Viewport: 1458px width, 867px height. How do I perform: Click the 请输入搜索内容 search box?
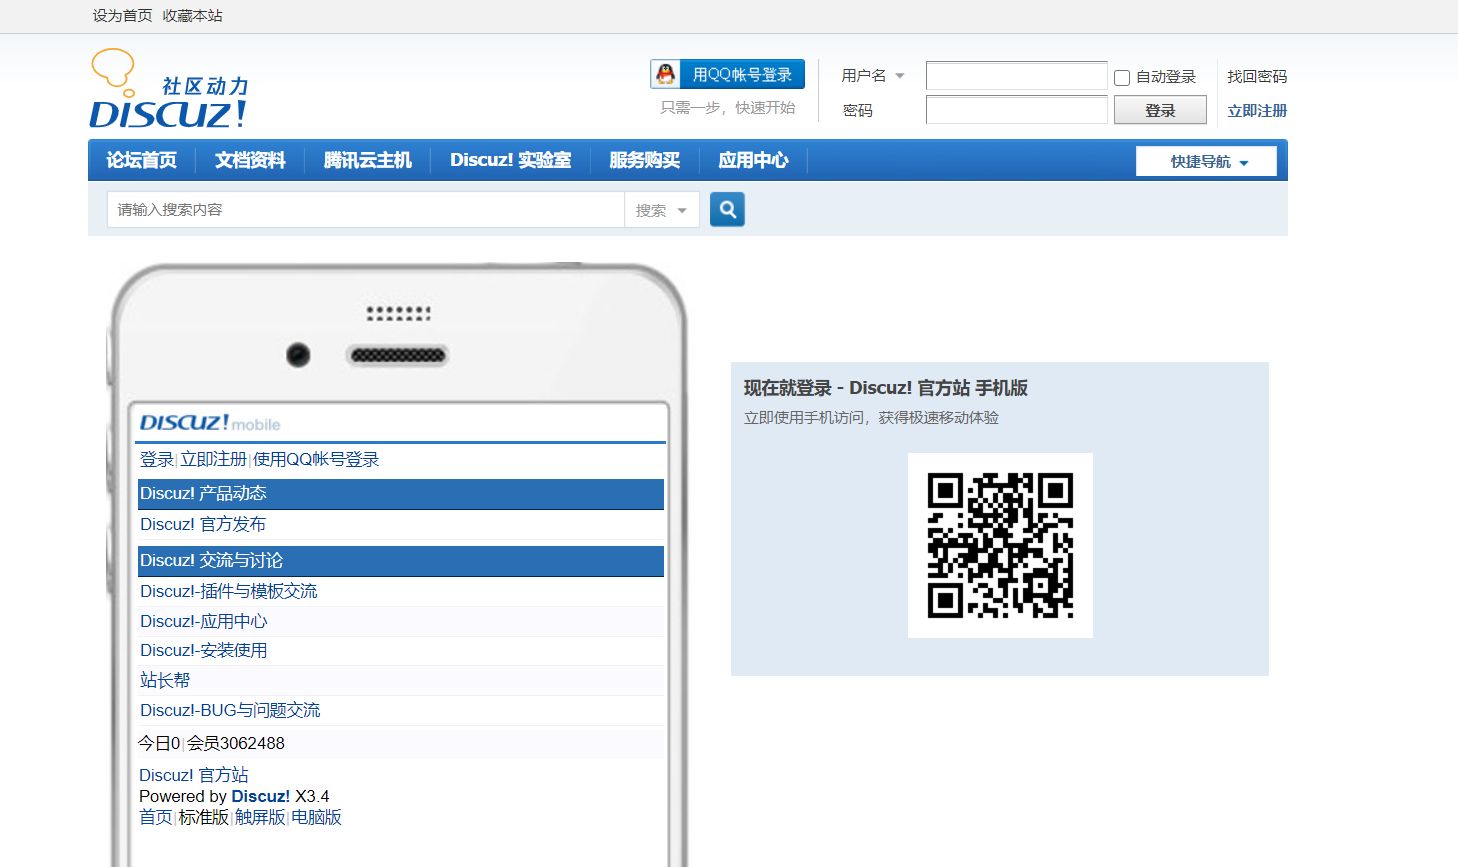tap(365, 210)
